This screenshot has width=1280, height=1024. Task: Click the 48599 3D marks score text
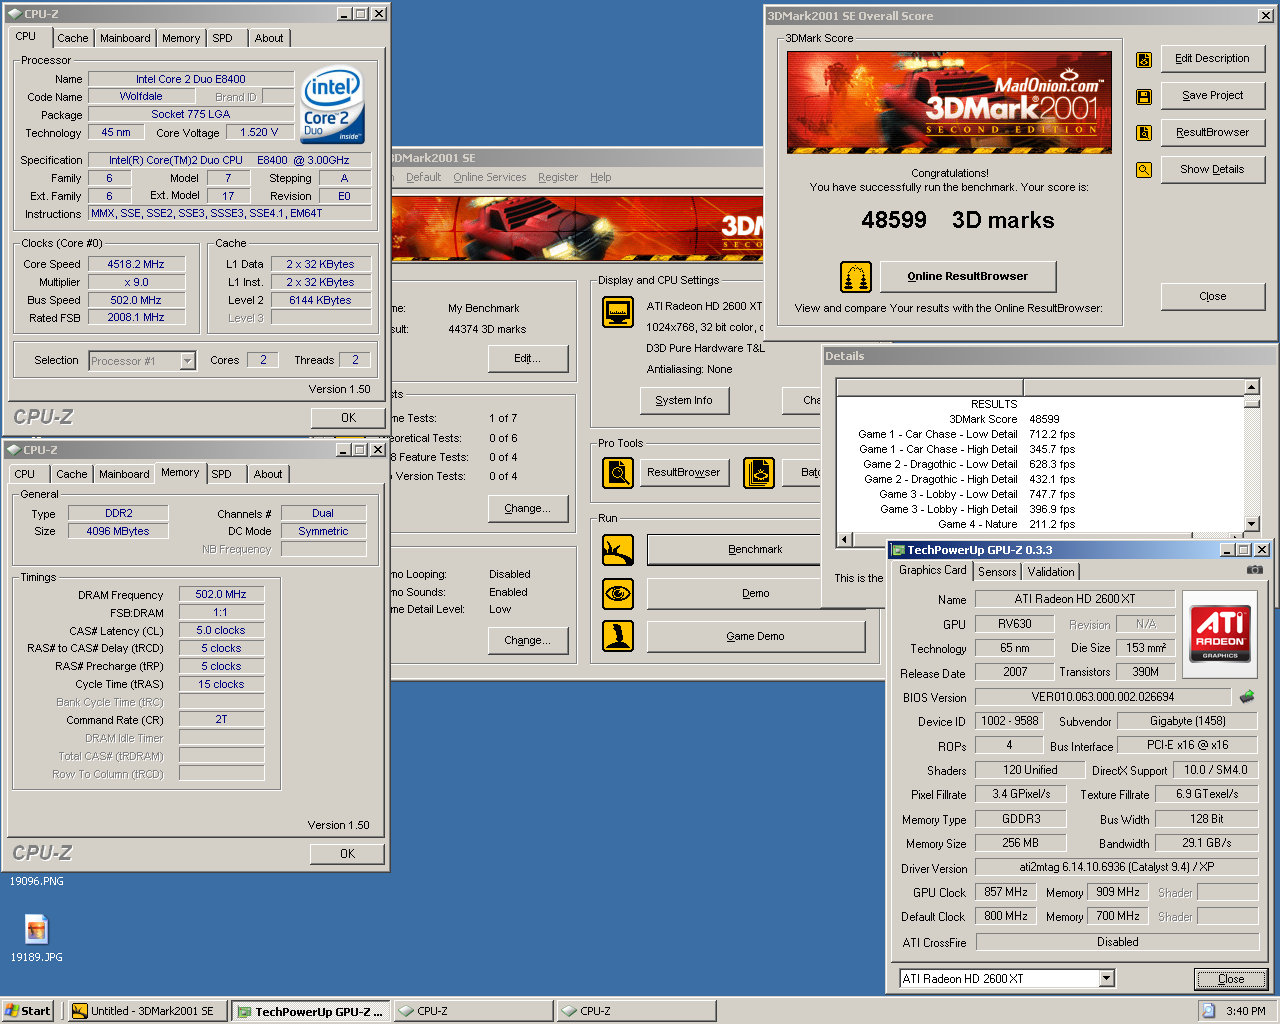957,220
